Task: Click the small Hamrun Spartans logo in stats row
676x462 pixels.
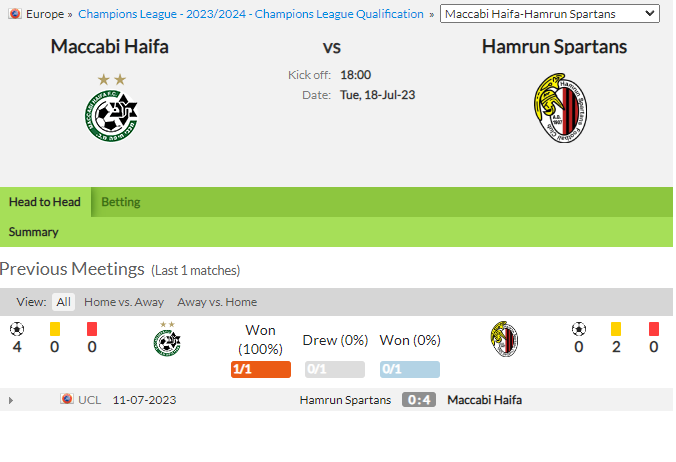Action: (x=504, y=339)
